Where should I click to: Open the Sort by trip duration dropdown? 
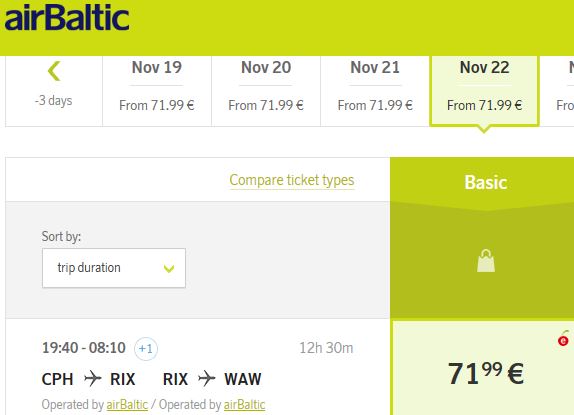coord(114,268)
